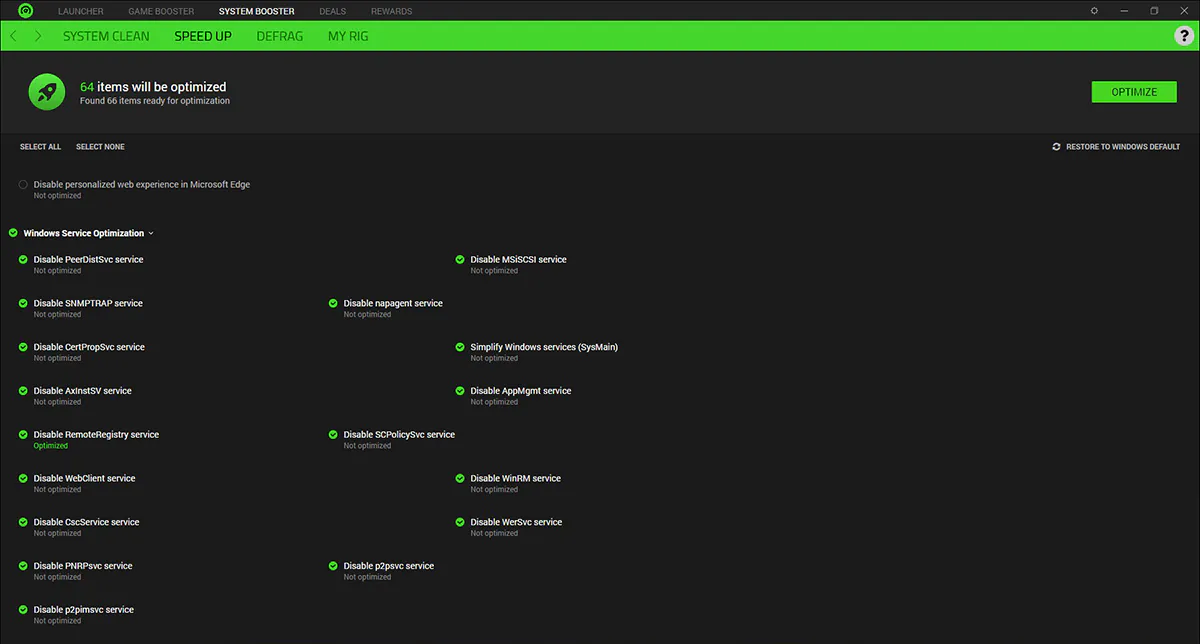Restore to Windows Default

[x=1116, y=147]
